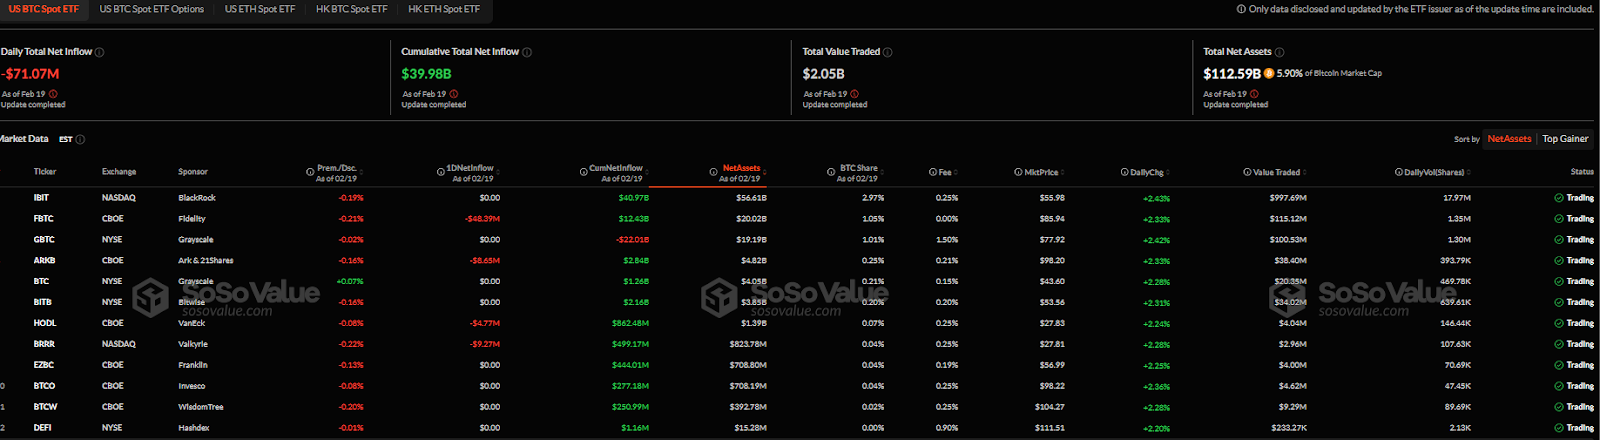Click Fidelity in the Sponsor column
Screen dimensions: 1600x440
click(192, 219)
